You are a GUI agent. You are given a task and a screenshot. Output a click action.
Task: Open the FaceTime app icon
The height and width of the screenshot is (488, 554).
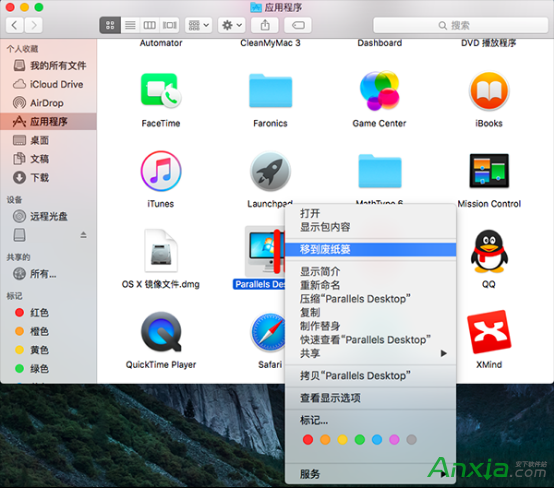161,90
